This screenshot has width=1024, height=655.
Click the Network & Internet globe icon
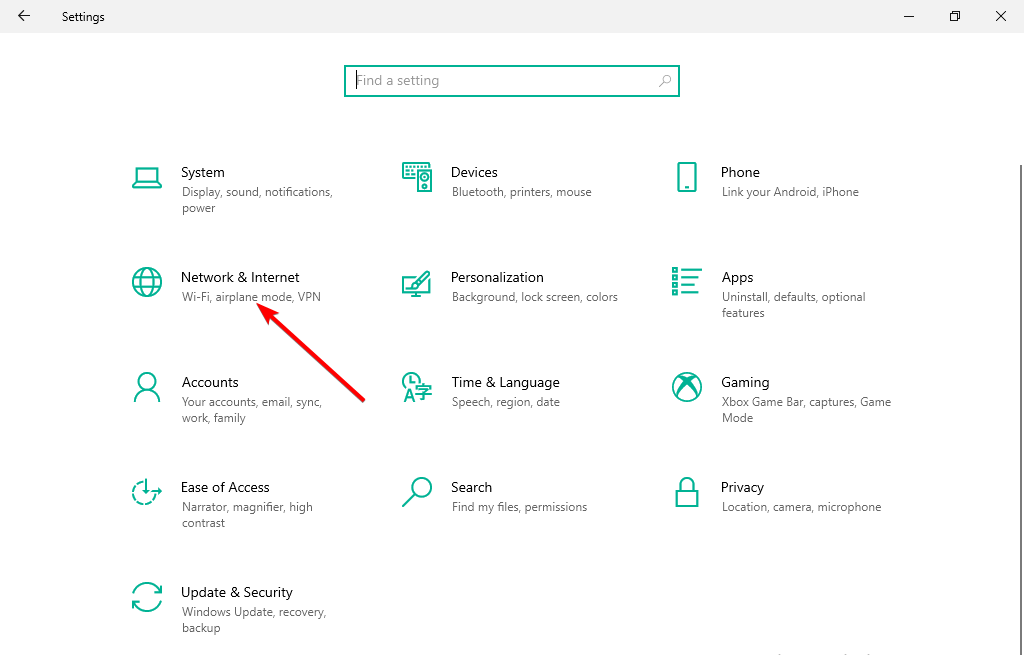point(146,282)
